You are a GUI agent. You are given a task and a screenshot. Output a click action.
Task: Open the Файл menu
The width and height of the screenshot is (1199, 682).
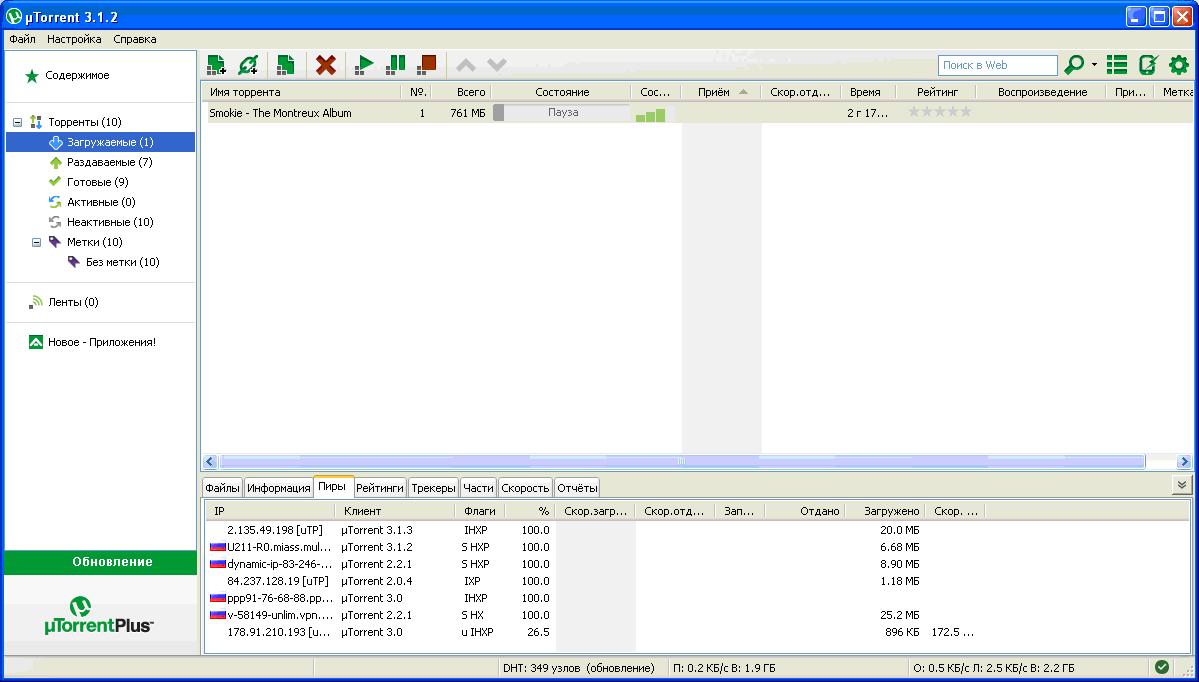(x=22, y=39)
